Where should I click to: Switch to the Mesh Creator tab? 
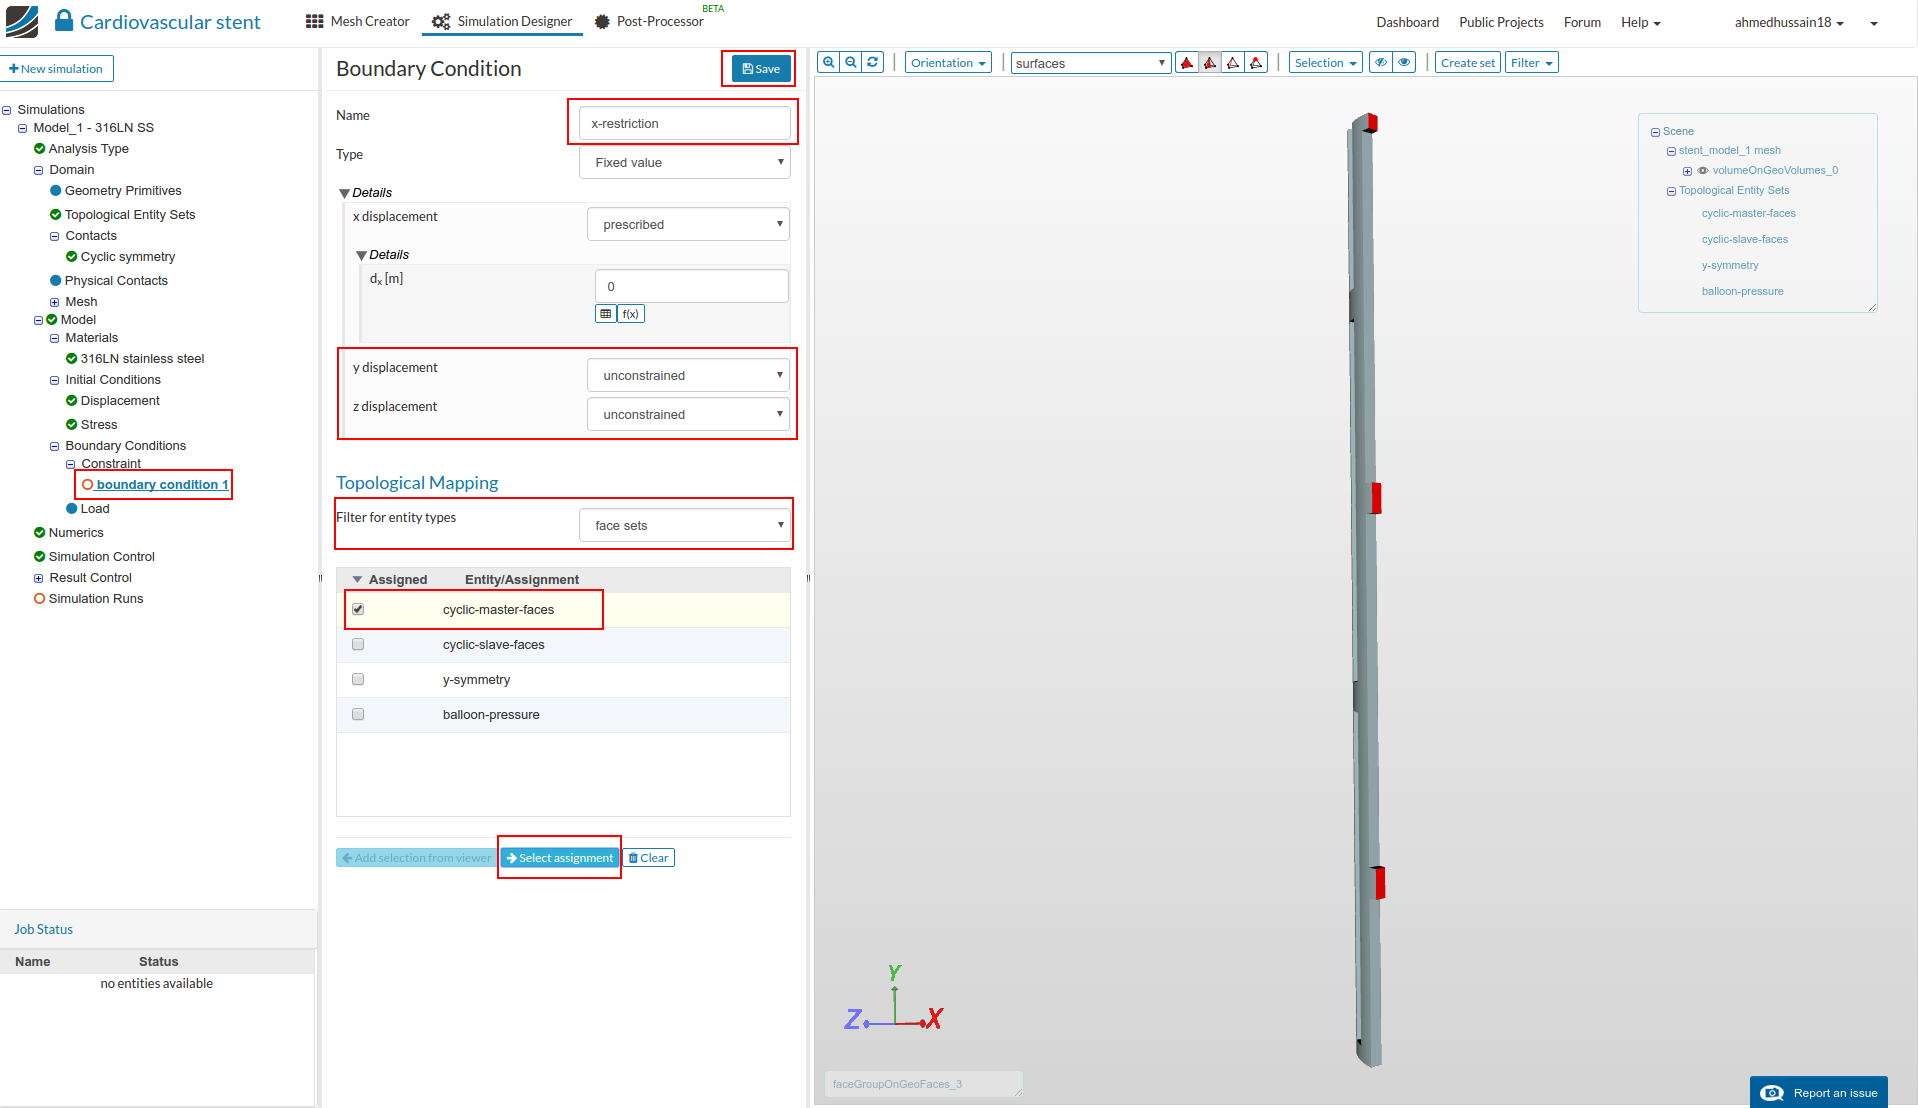[357, 21]
